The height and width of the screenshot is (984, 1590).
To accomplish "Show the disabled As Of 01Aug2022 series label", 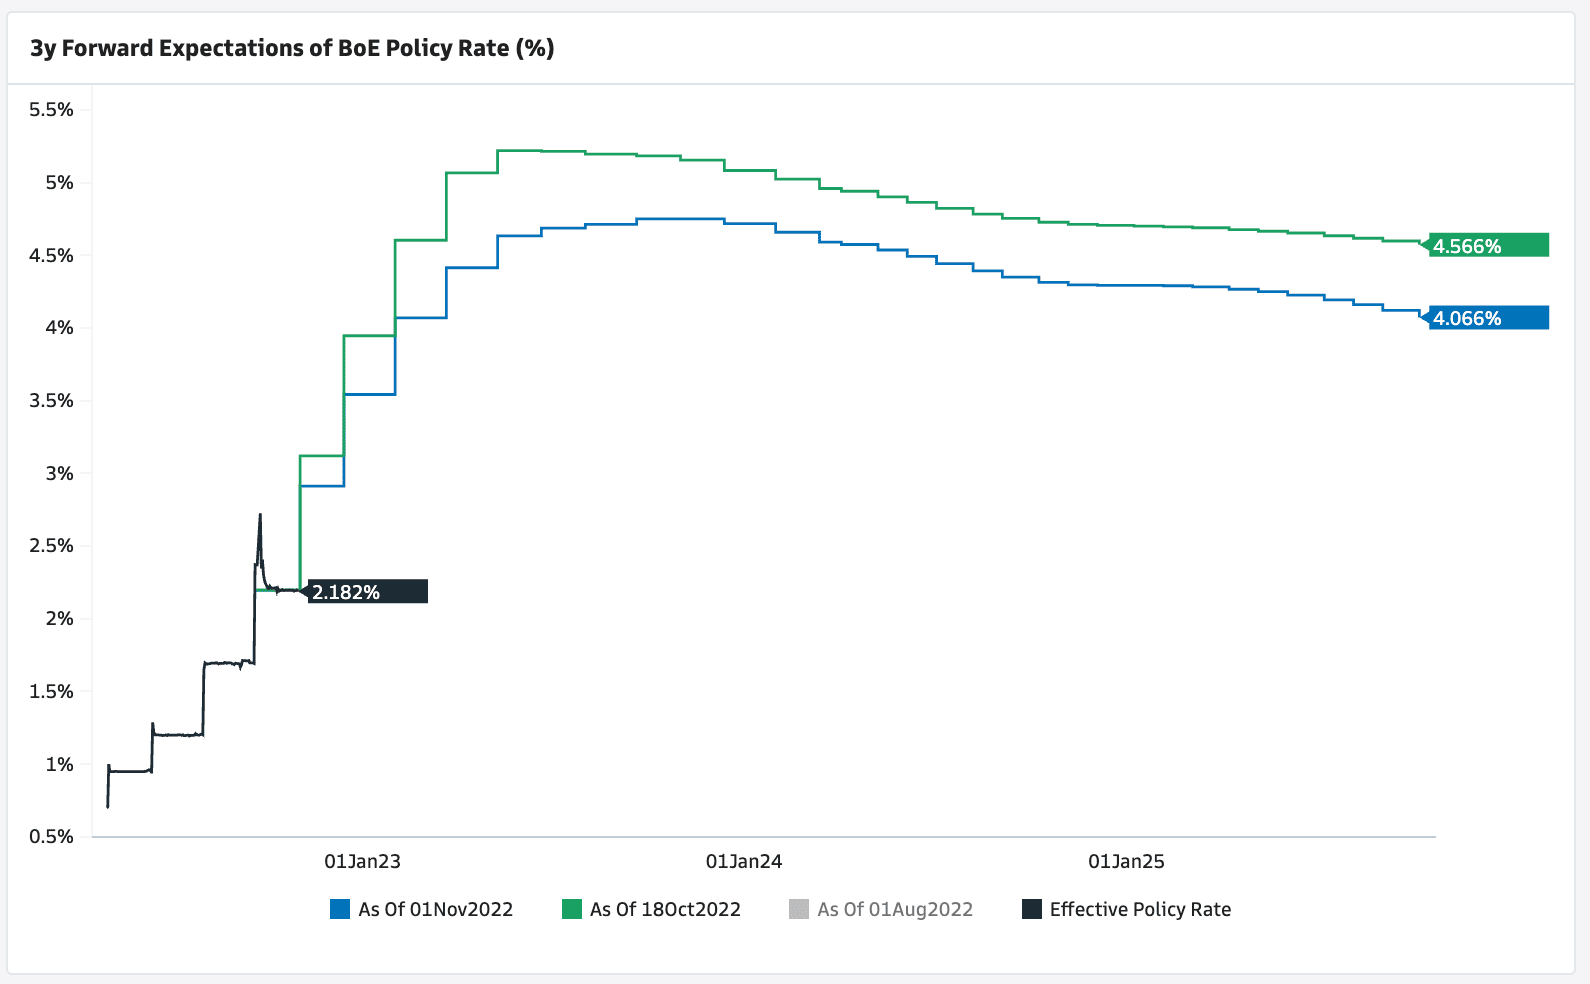I will point(895,909).
